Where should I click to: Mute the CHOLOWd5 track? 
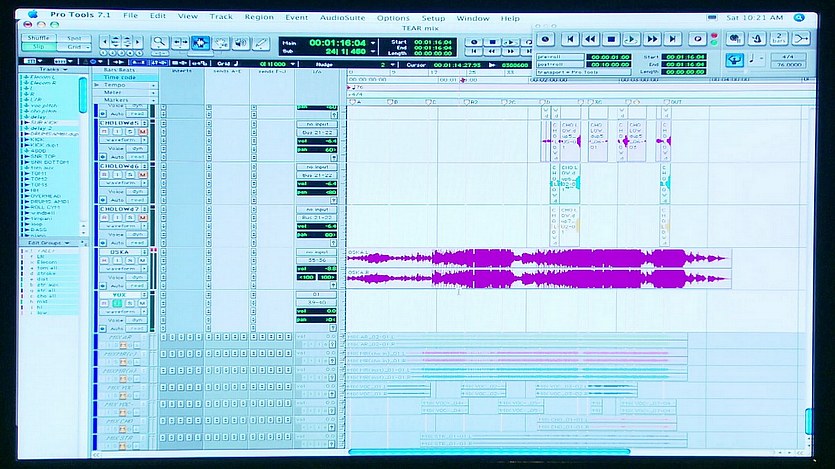pyautogui.click(x=143, y=131)
